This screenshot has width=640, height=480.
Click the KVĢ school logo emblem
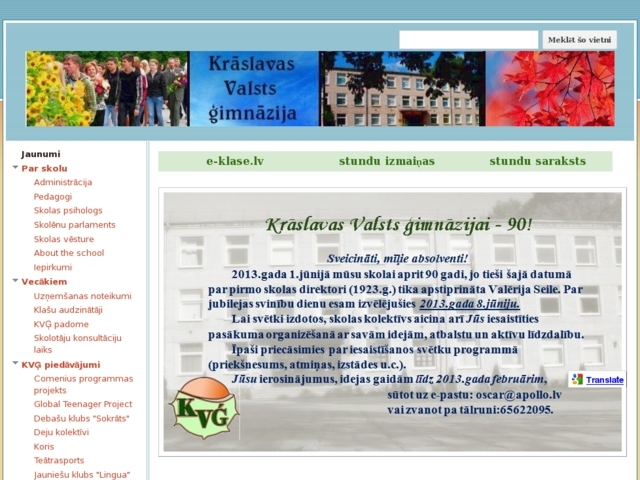tap(204, 407)
